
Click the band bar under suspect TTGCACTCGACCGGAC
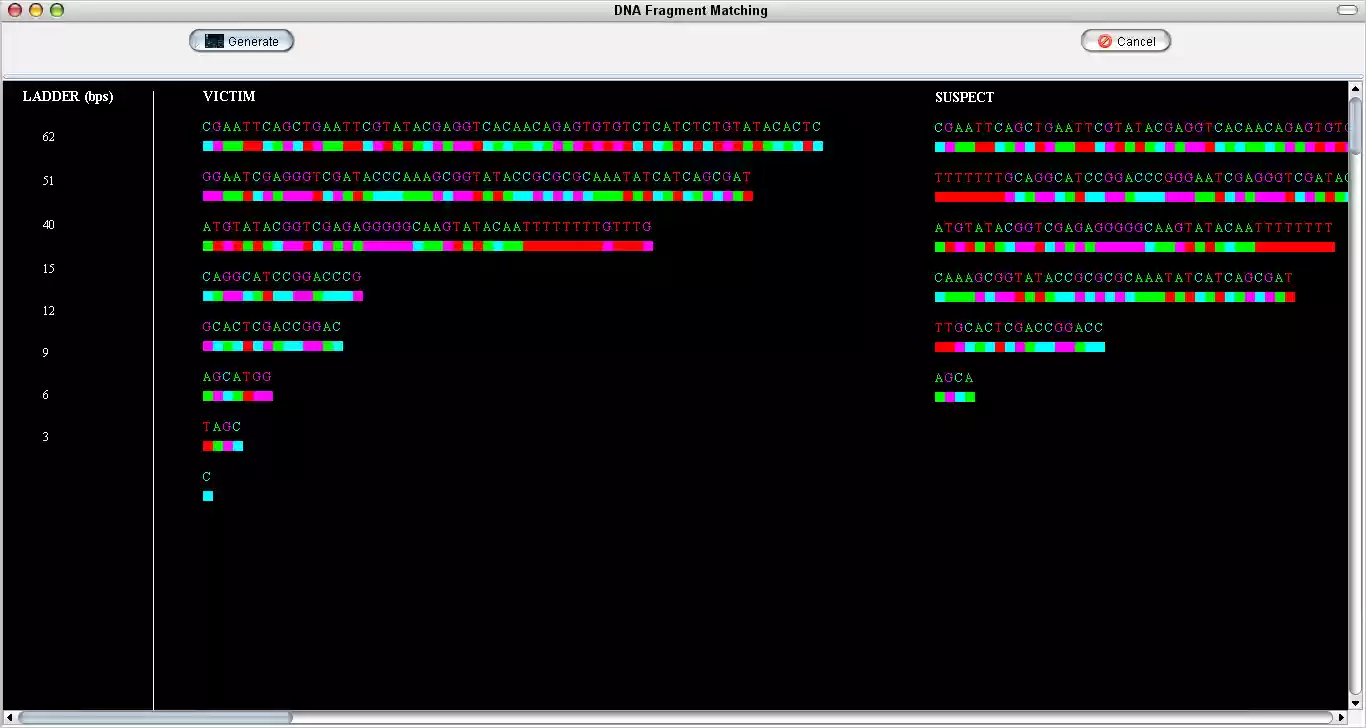(1019, 347)
